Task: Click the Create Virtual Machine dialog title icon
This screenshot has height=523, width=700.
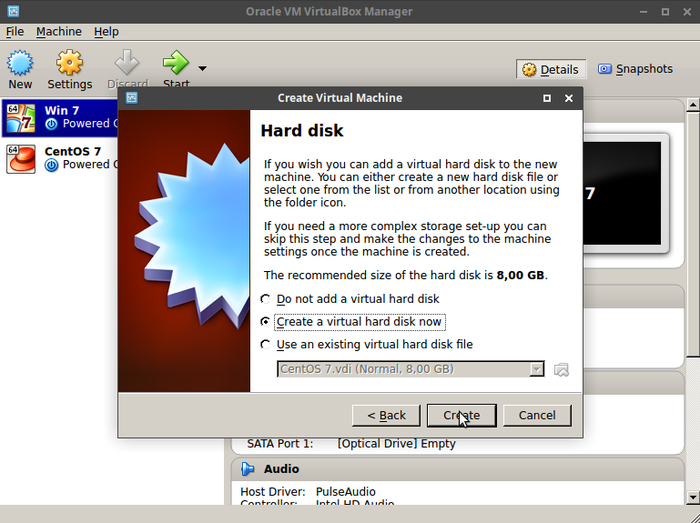Action: (x=132, y=98)
